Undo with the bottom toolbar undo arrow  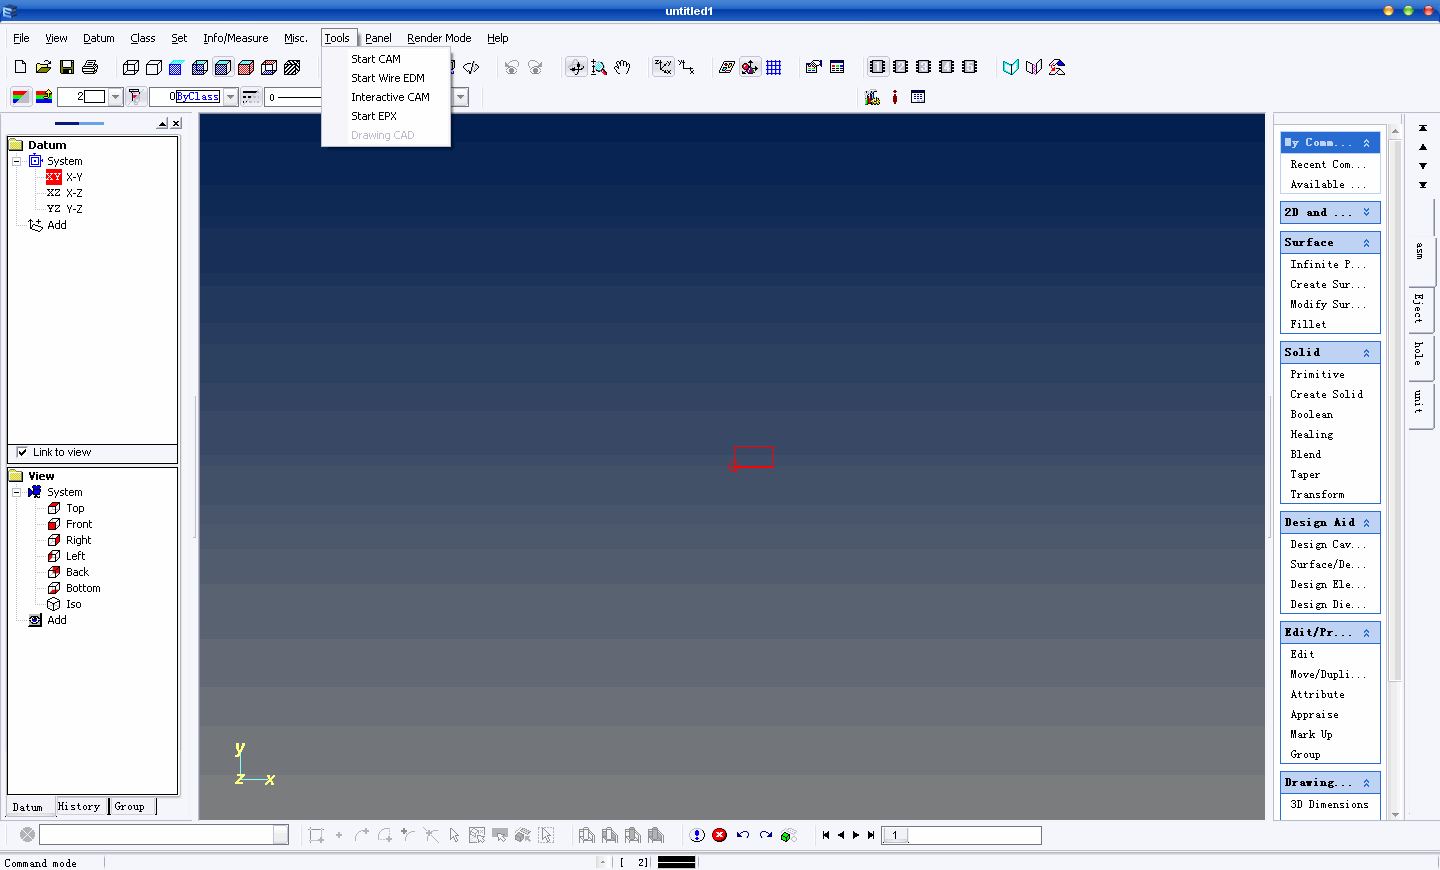click(743, 835)
